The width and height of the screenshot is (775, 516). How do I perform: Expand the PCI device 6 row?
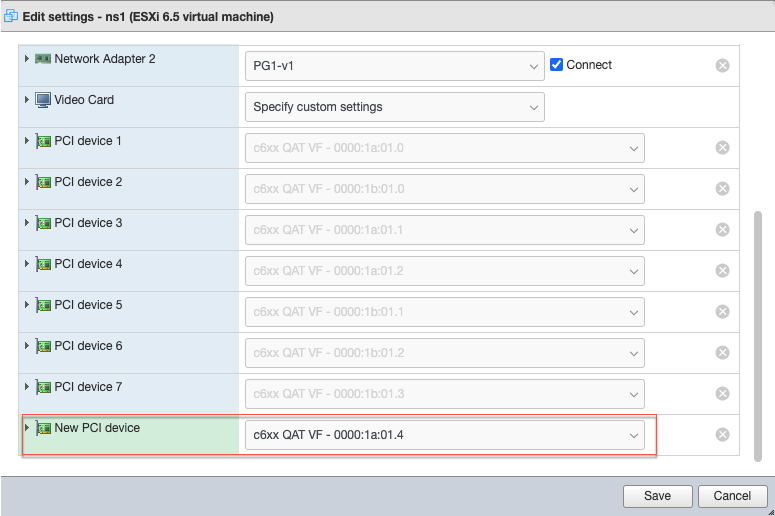point(27,345)
